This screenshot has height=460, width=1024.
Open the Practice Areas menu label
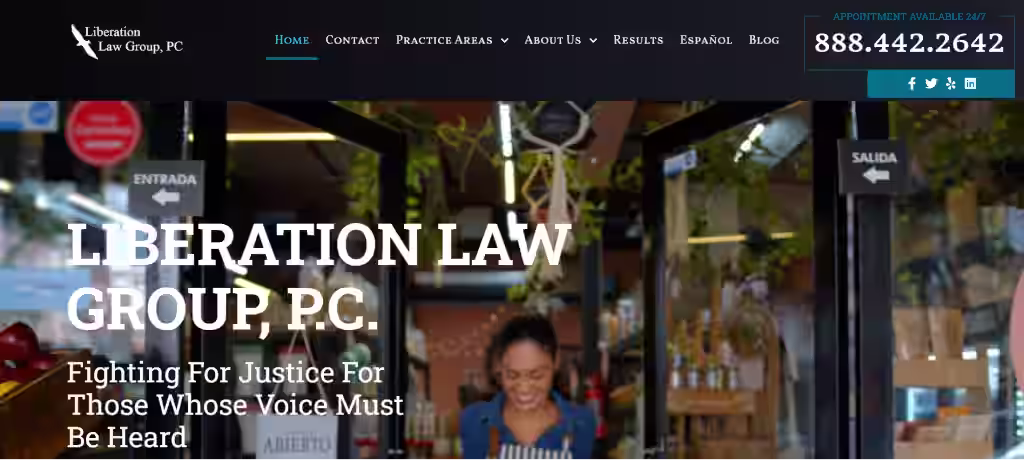444,40
